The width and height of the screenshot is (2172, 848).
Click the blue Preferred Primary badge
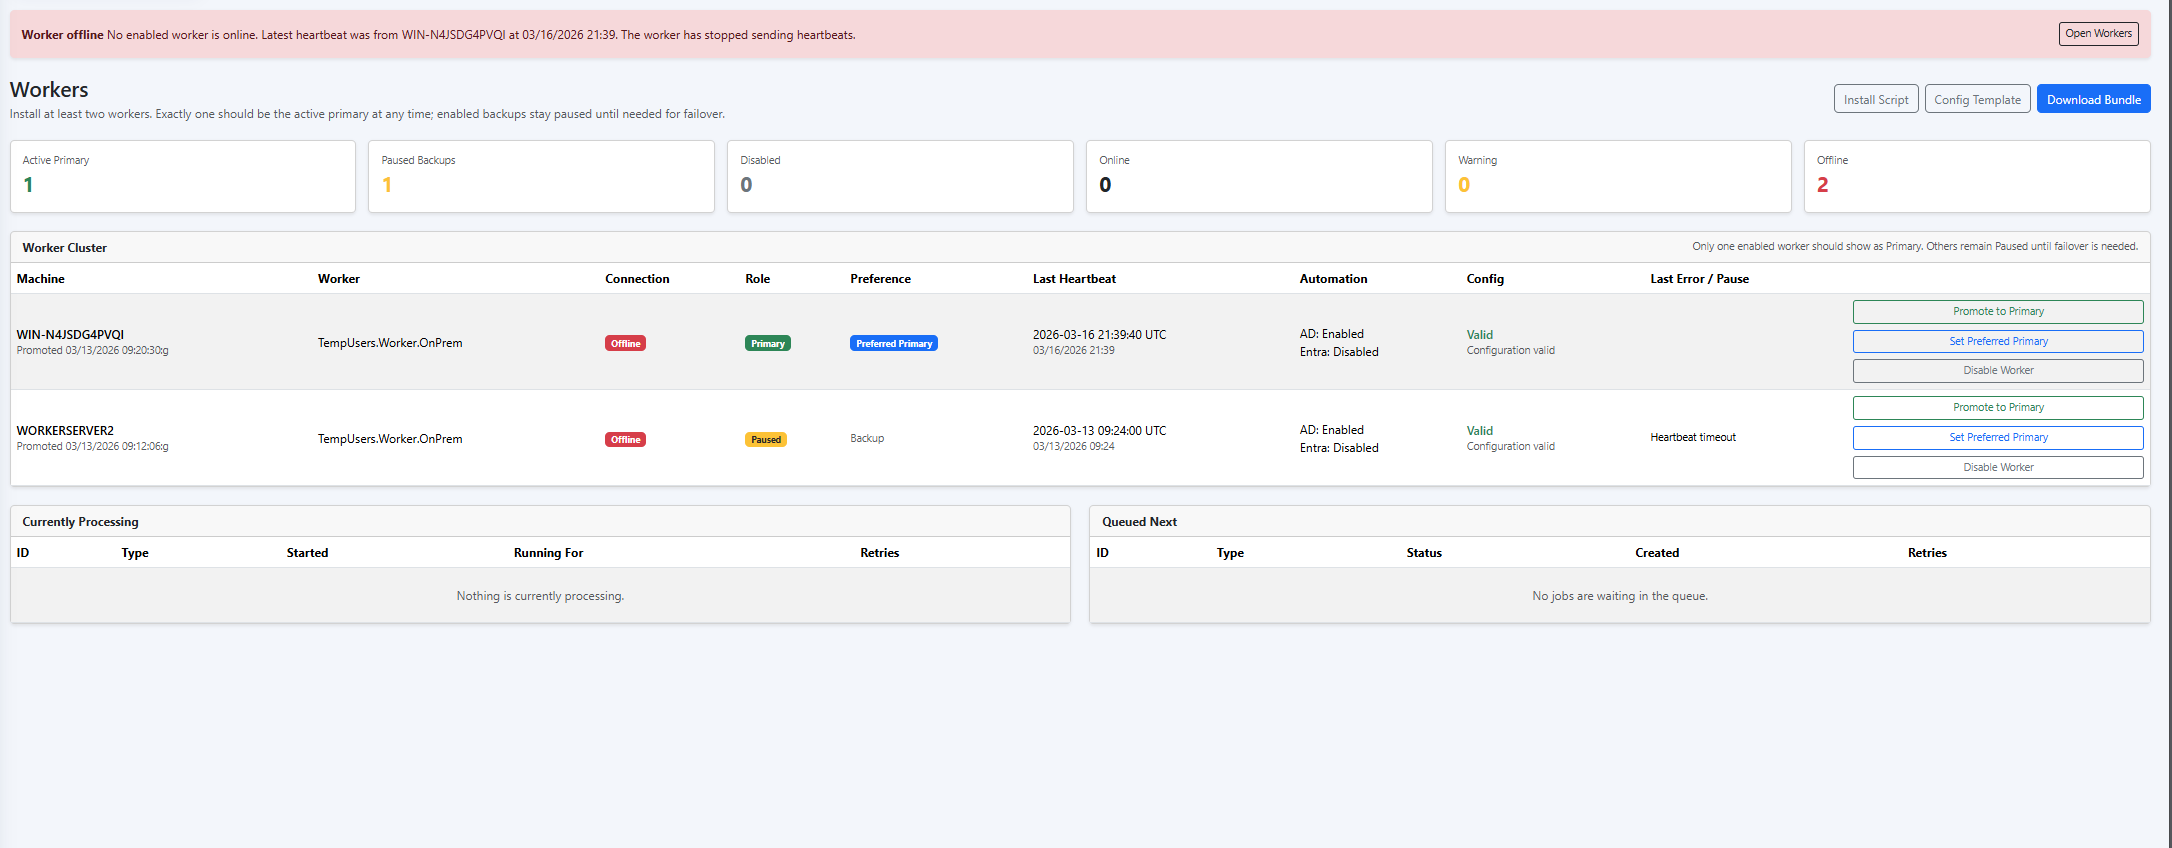coord(893,344)
